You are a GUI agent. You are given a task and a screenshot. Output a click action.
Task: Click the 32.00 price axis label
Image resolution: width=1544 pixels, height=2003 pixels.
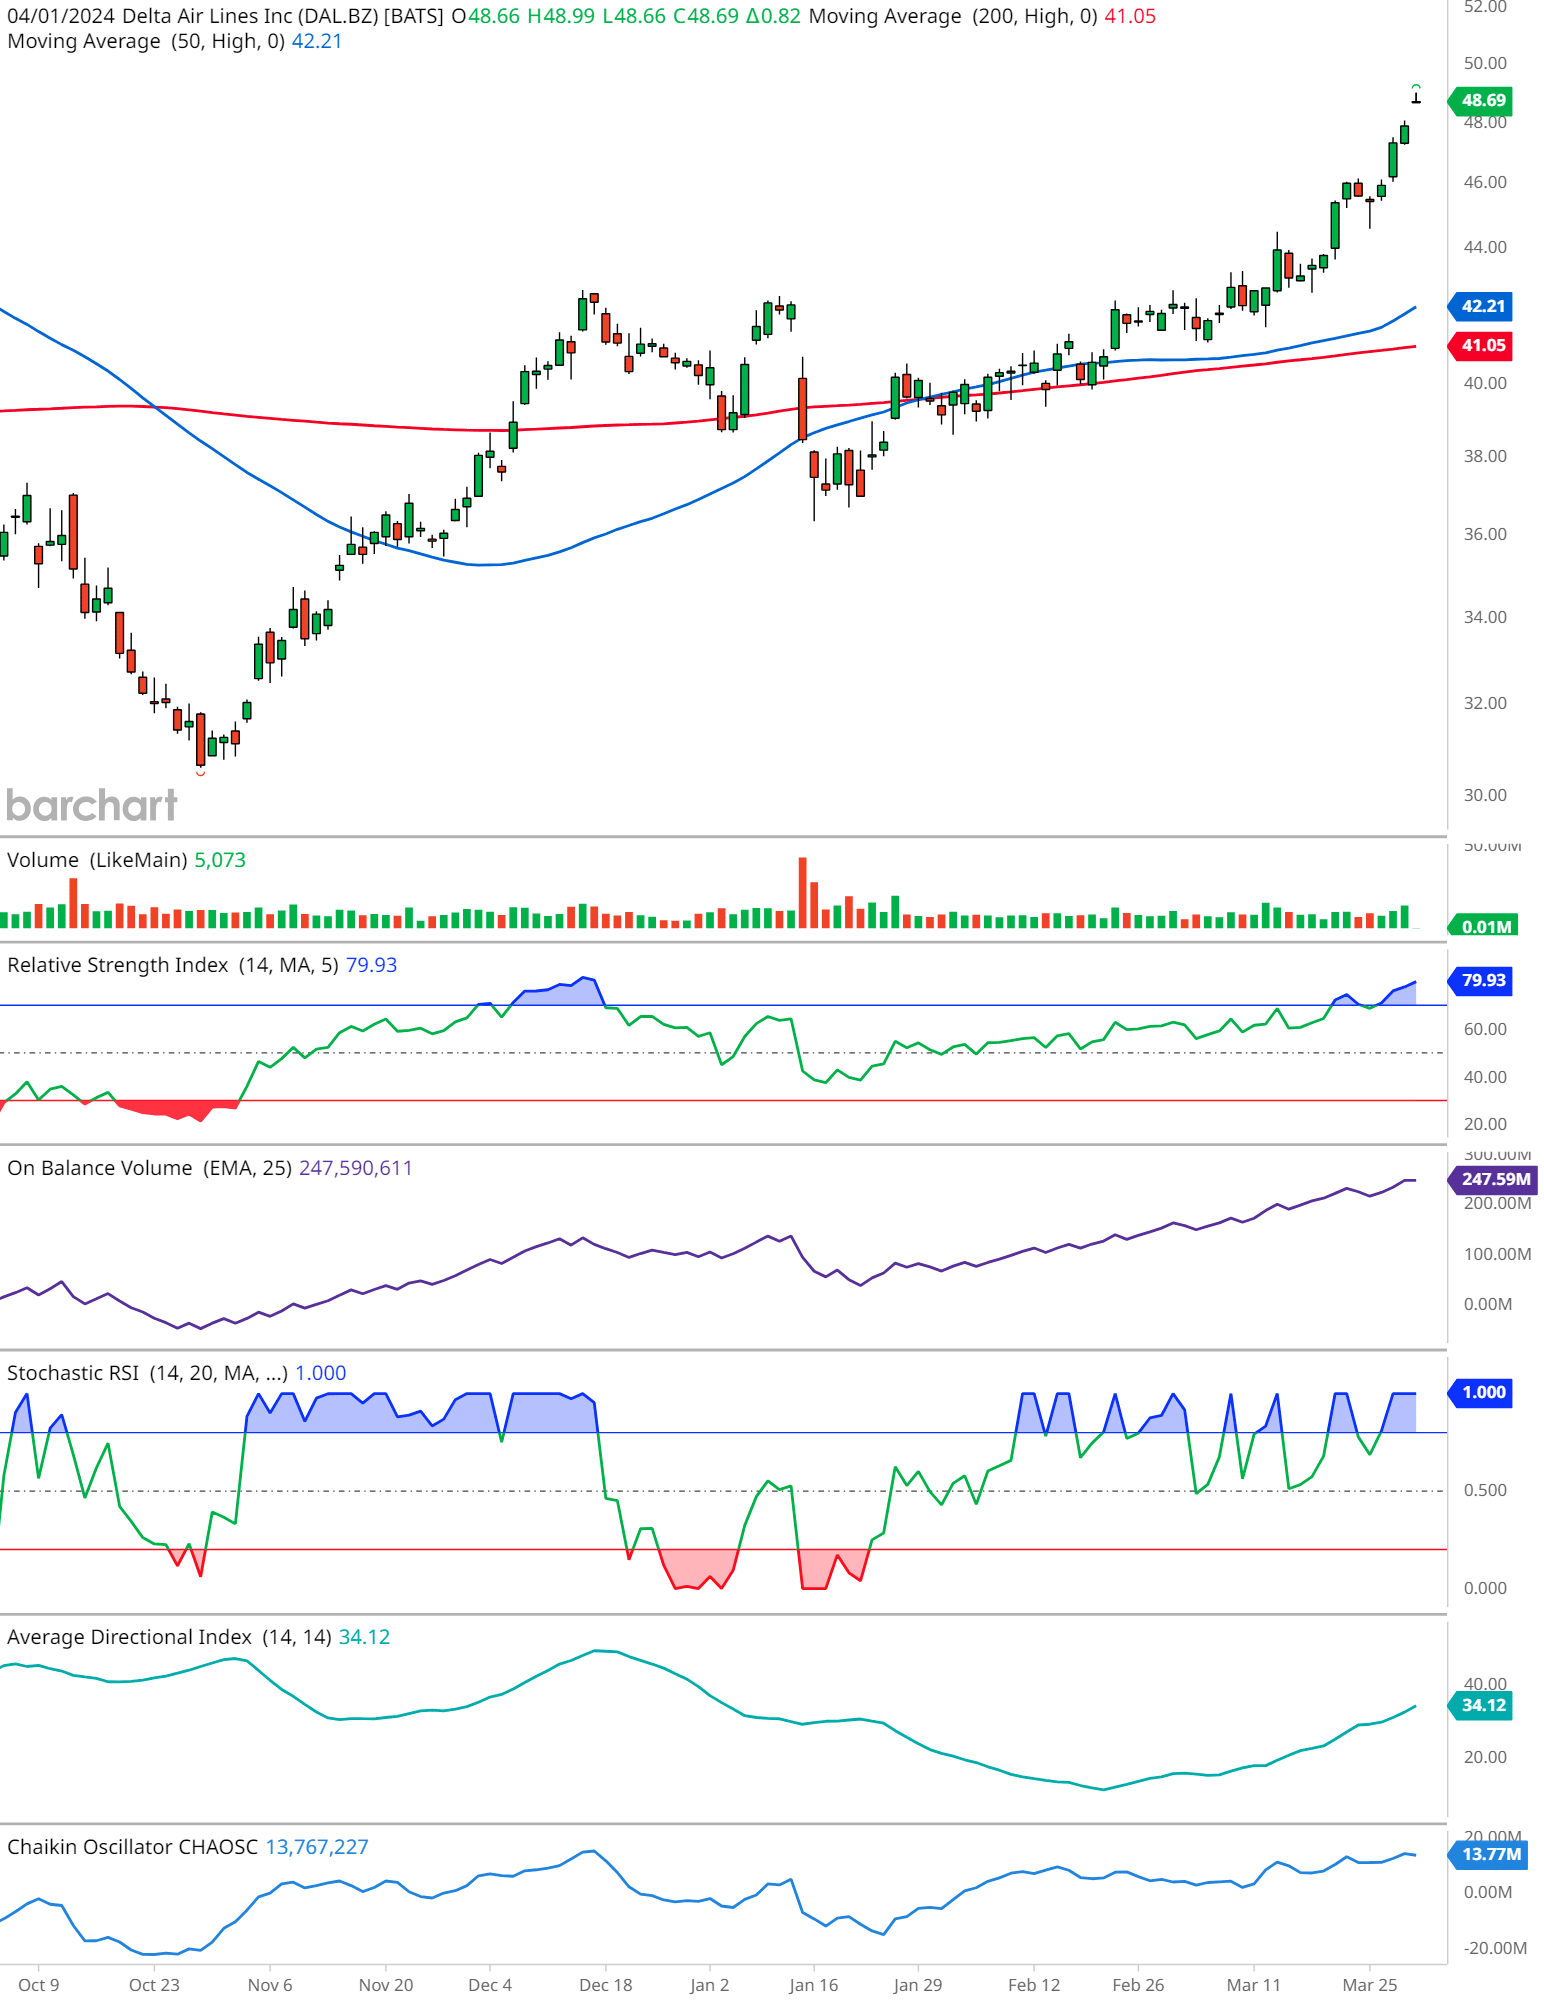click(1485, 703)
